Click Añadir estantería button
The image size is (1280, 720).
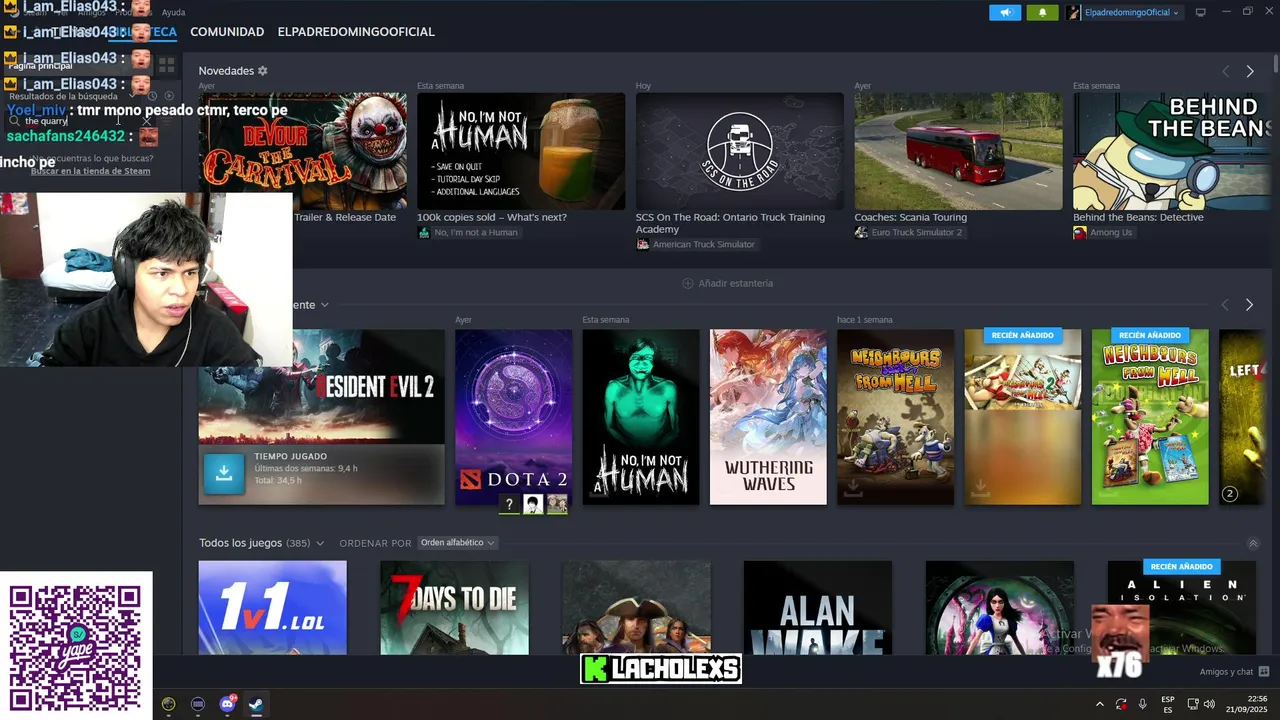pyautogui.click(x=727, y=283)
